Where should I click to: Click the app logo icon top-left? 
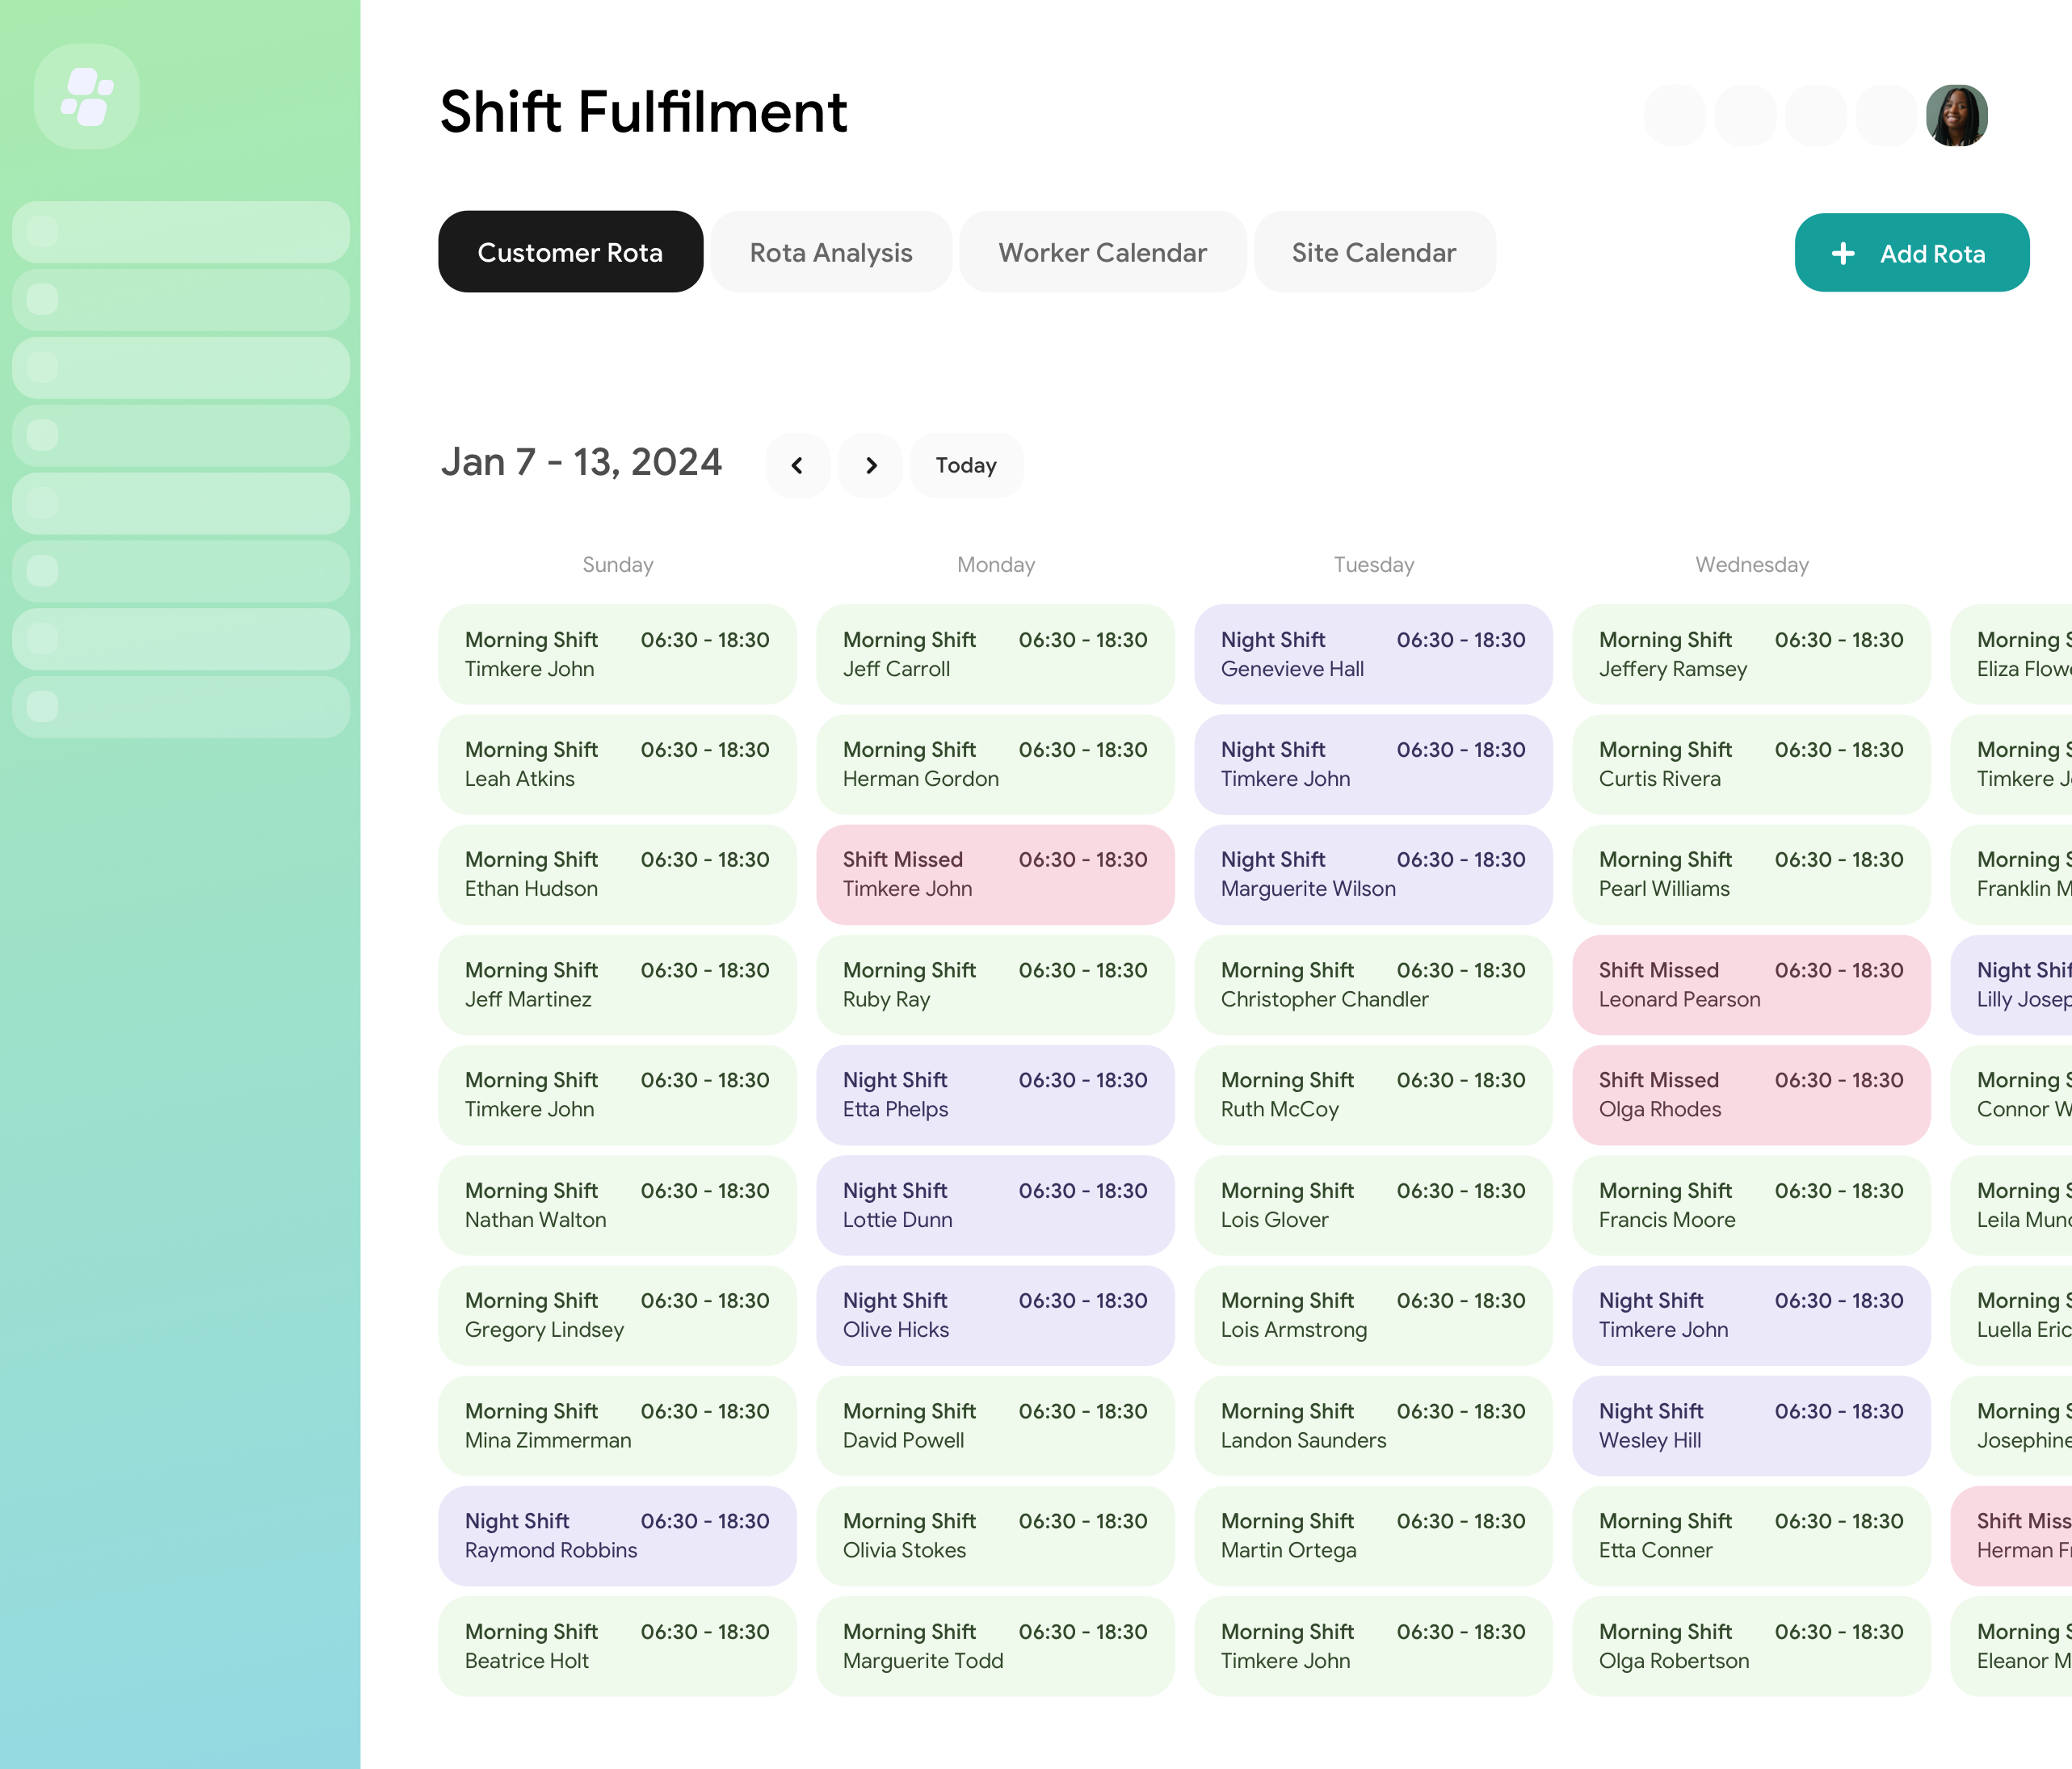(88, 96)
